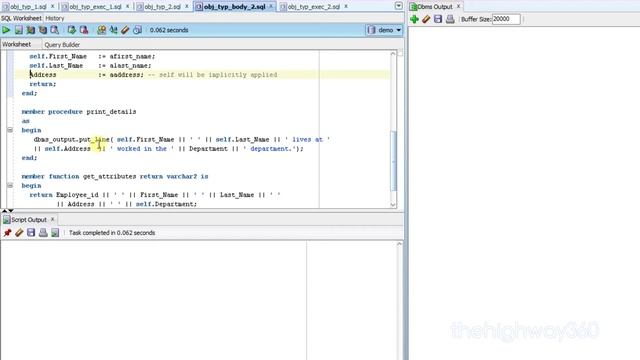The image size is (640, 360).
Task: Close the obj_typ_exec_1.sql tab
Action: [127, 7]
